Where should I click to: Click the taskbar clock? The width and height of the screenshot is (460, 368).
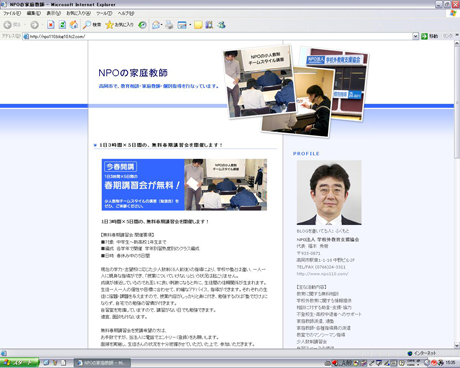pos(450,363)
